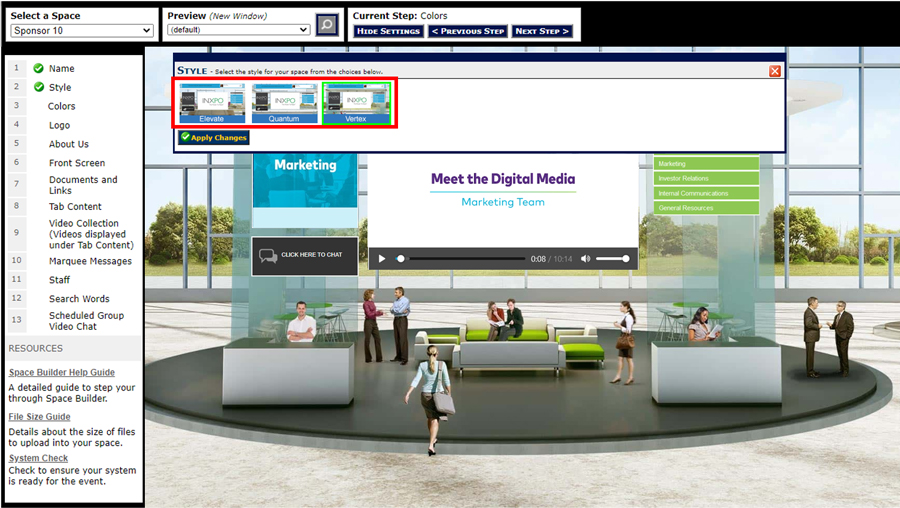900x508 pixels.
Task: Go to the Colors step
Action: click(61, 106)
